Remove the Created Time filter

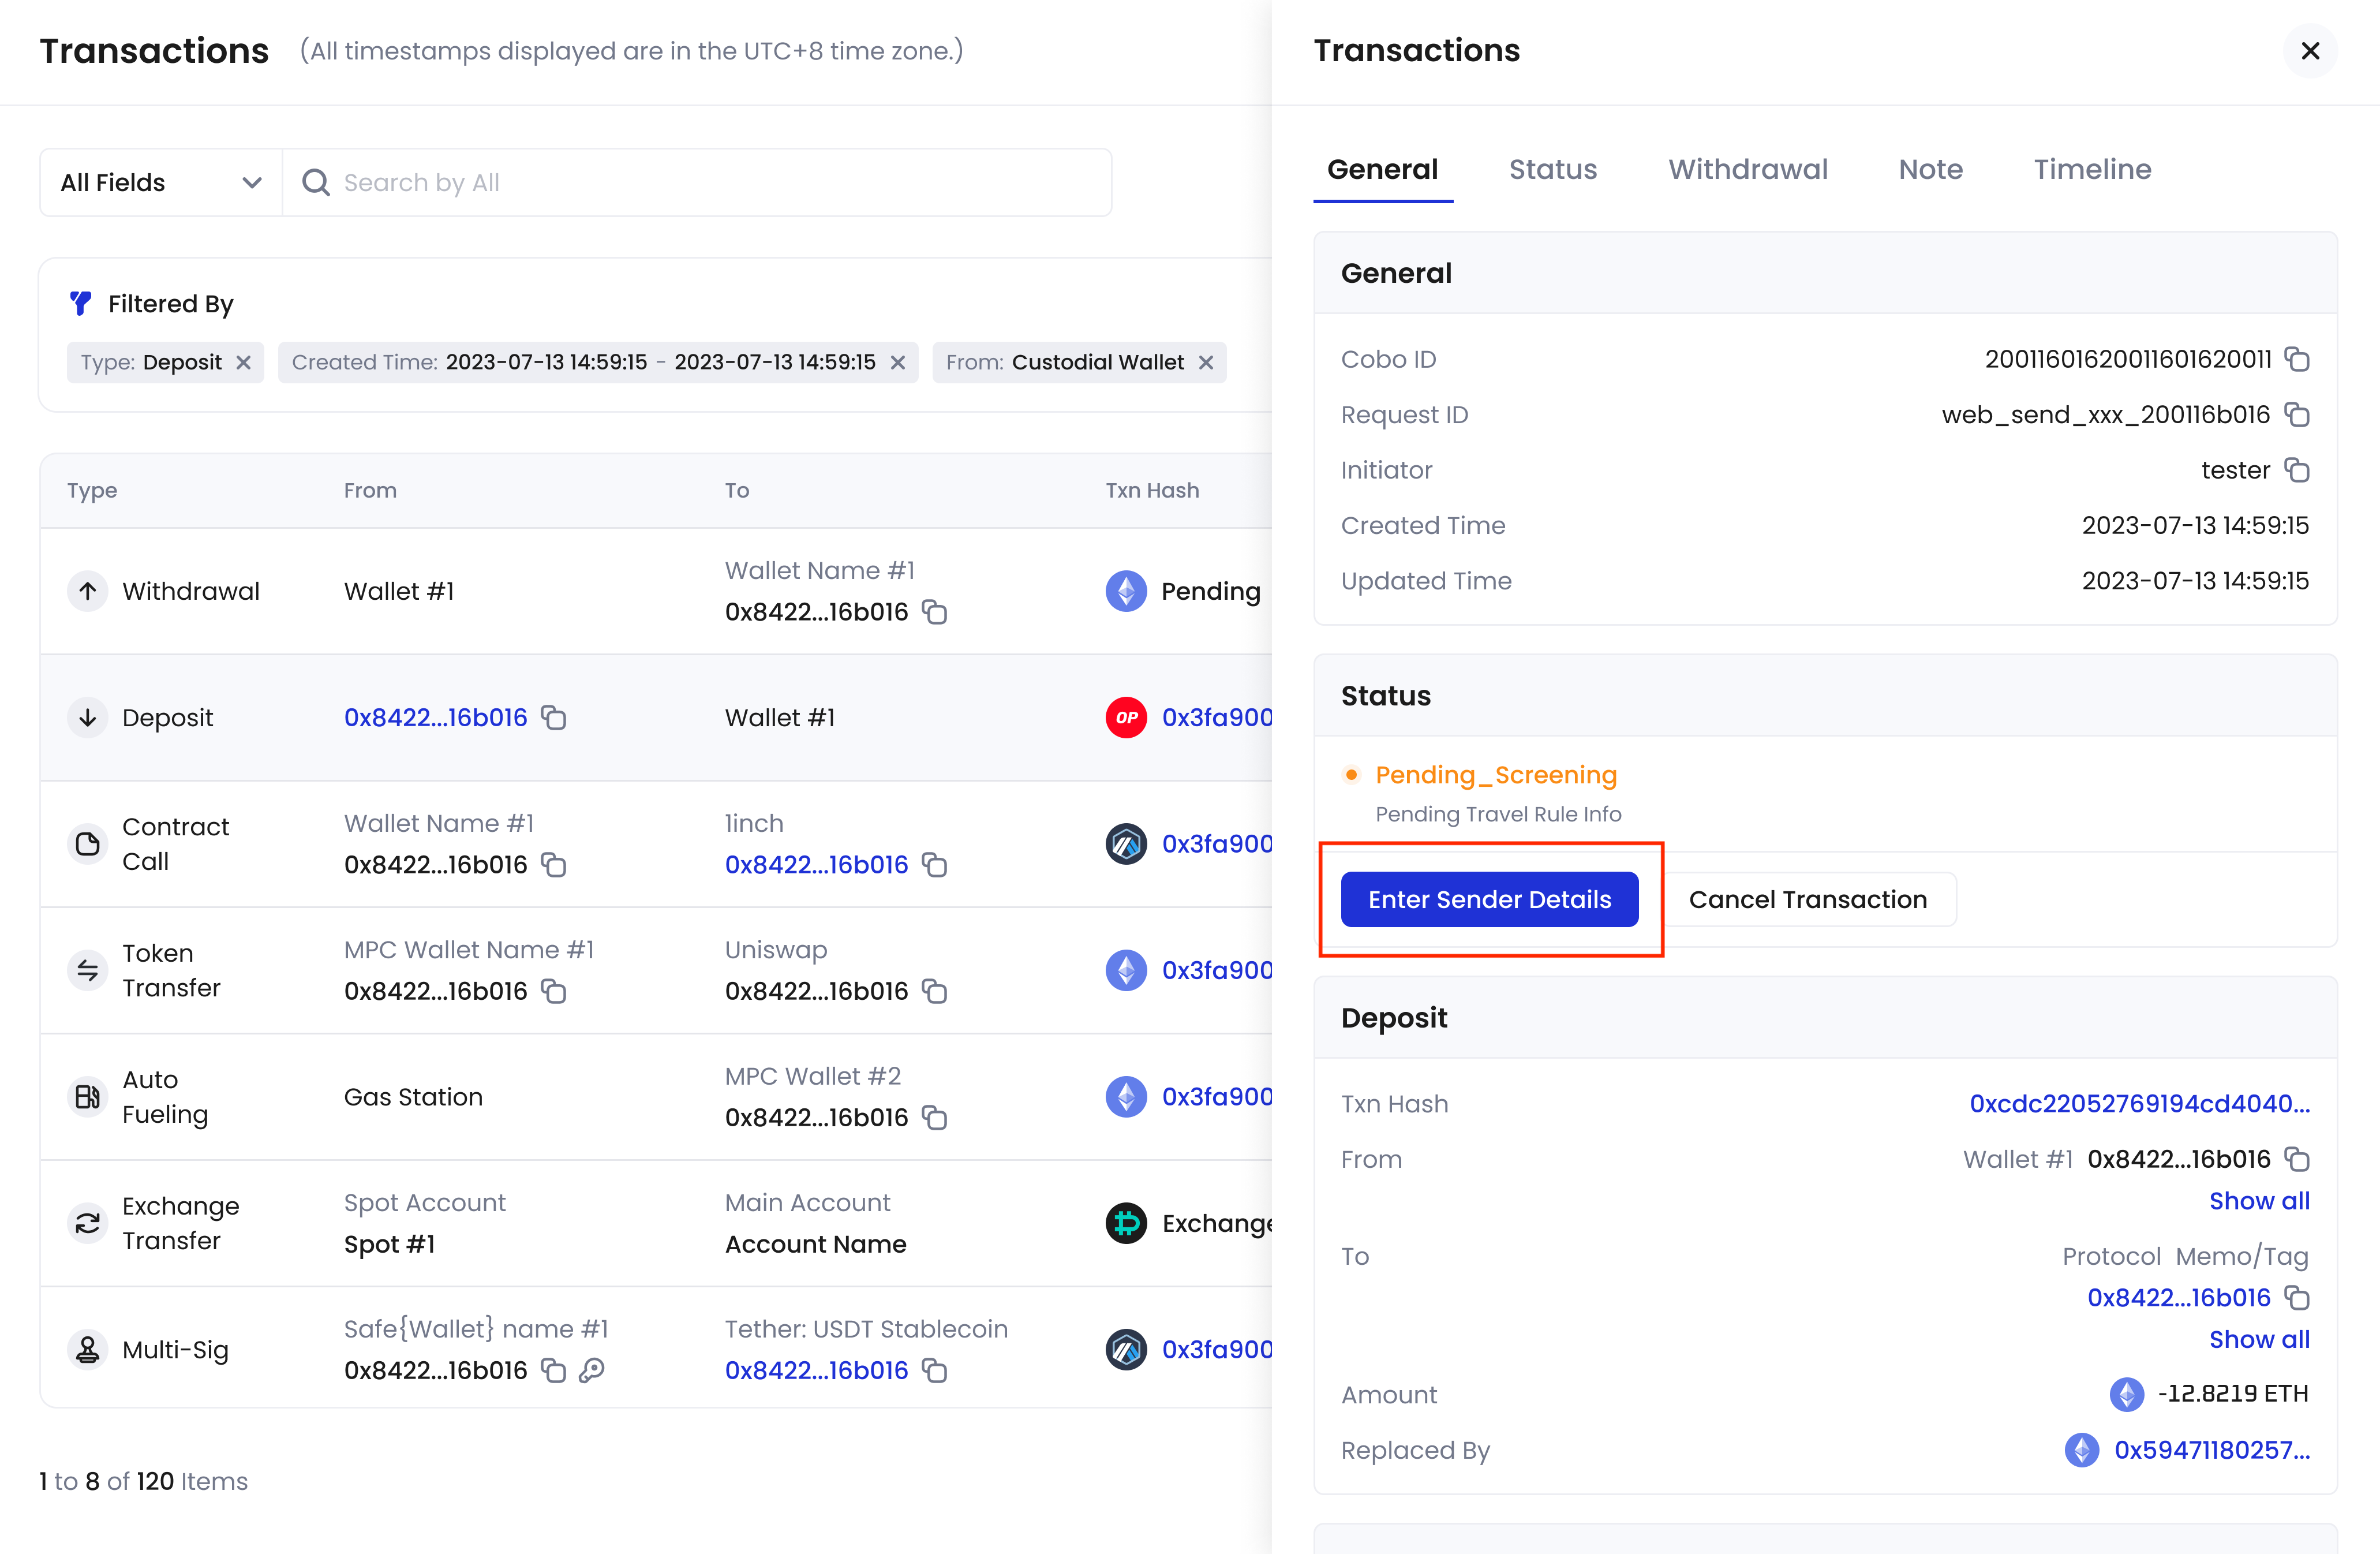897,362
